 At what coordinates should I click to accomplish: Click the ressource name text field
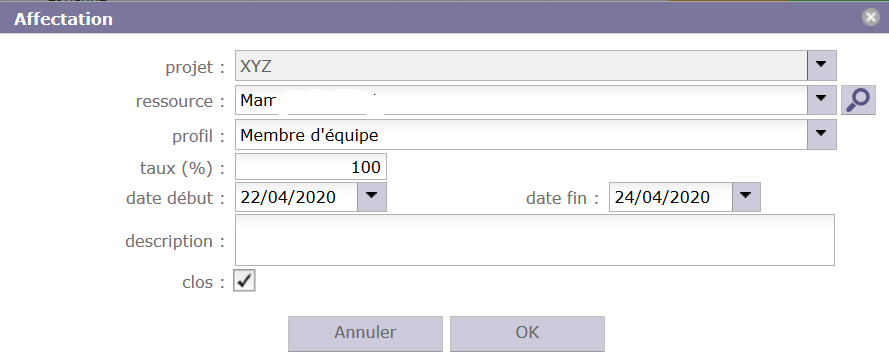(521, 100)
